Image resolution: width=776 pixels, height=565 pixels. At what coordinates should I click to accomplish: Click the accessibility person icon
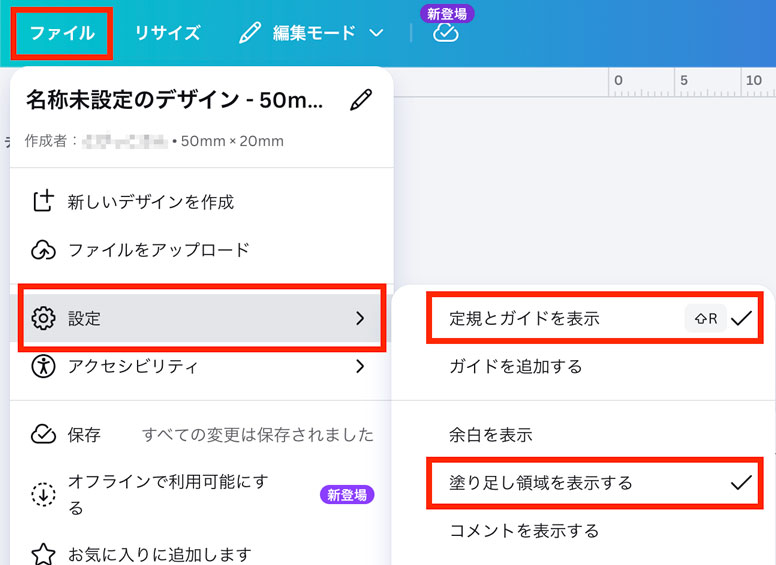44,366
